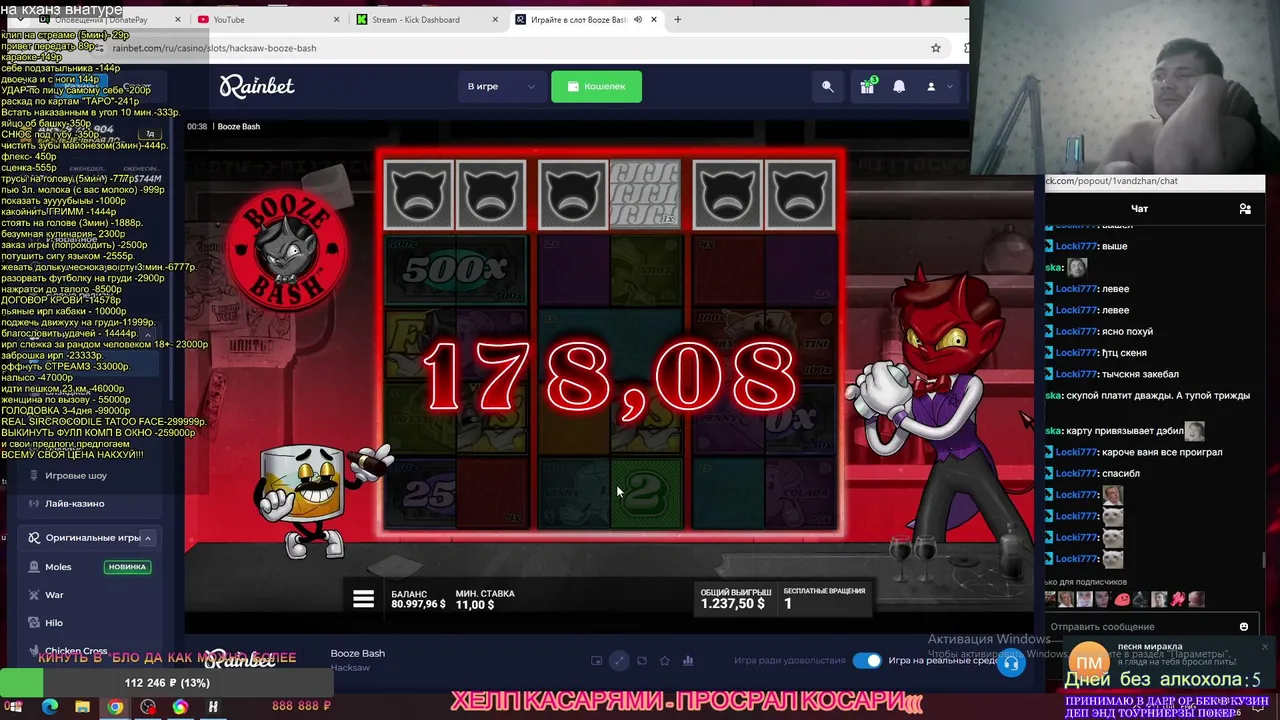Add Booze Bash to favorites star
1280x720 pixels.
665,660
